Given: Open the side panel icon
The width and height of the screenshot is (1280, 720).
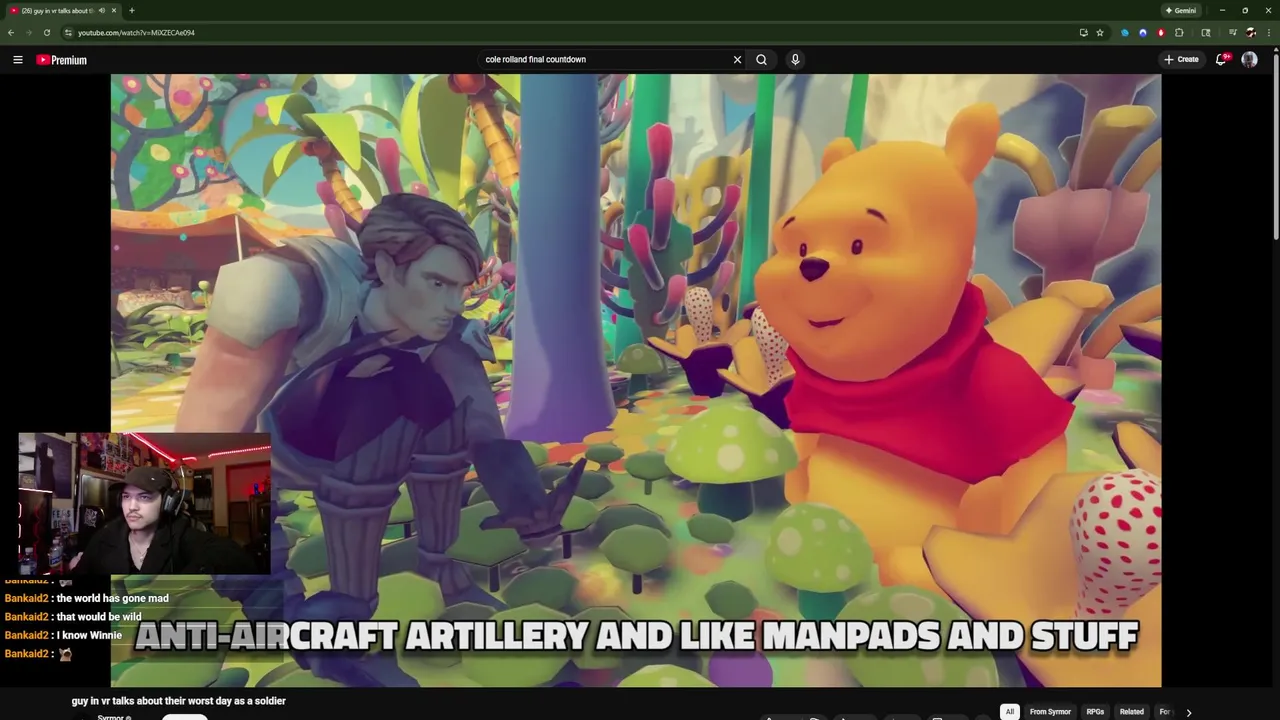Looking at the screenshot, I should coord(1206,32).
